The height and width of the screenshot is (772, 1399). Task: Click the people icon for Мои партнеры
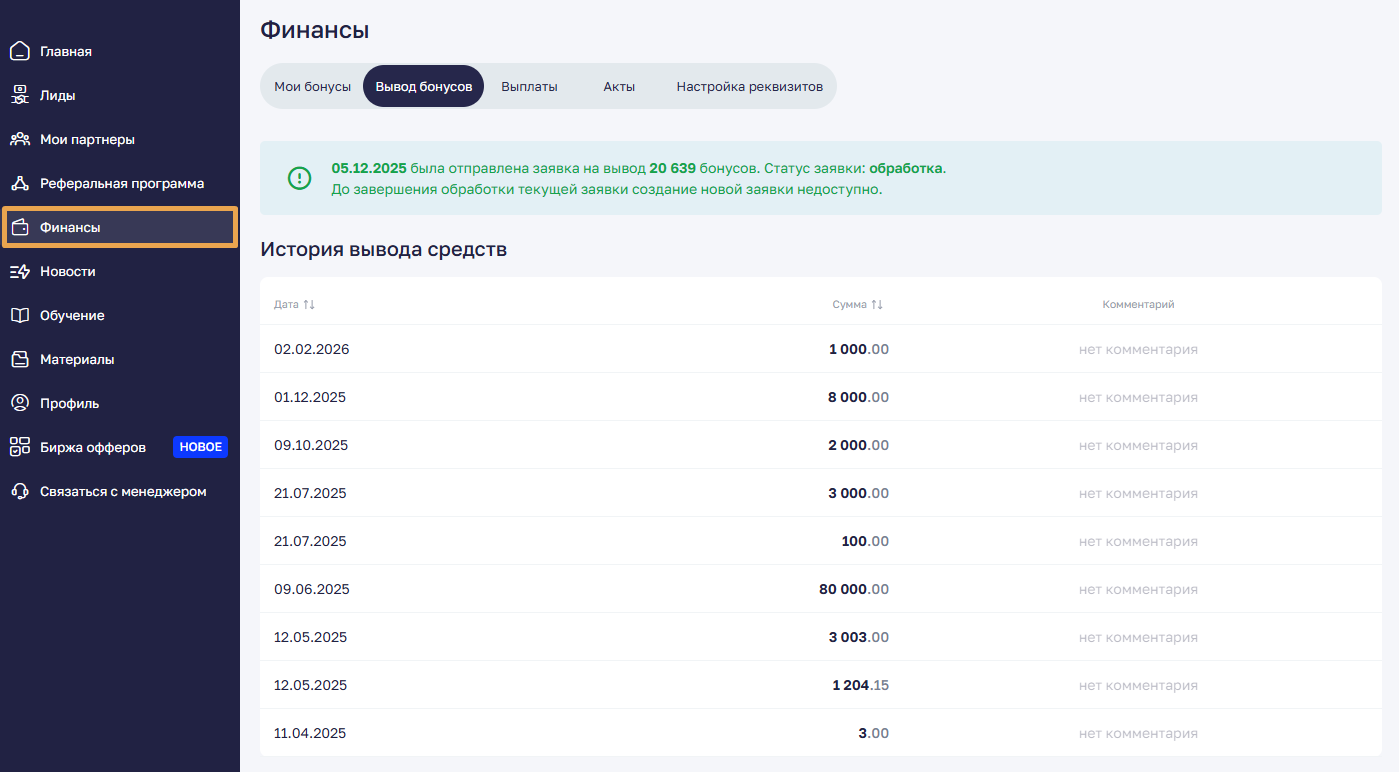[x=19, y=139]
